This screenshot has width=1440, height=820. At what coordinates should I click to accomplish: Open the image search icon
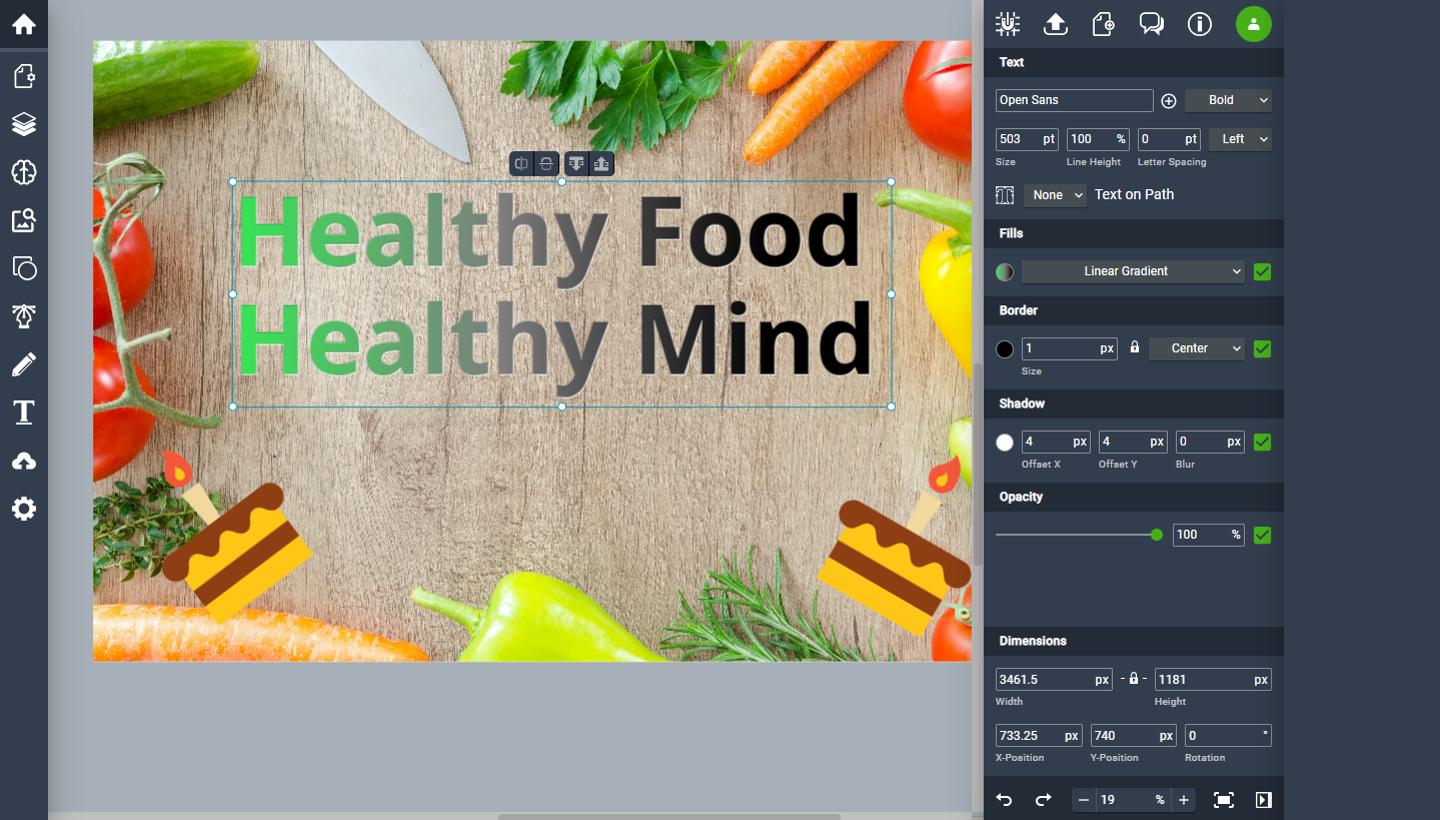[24, 220]
